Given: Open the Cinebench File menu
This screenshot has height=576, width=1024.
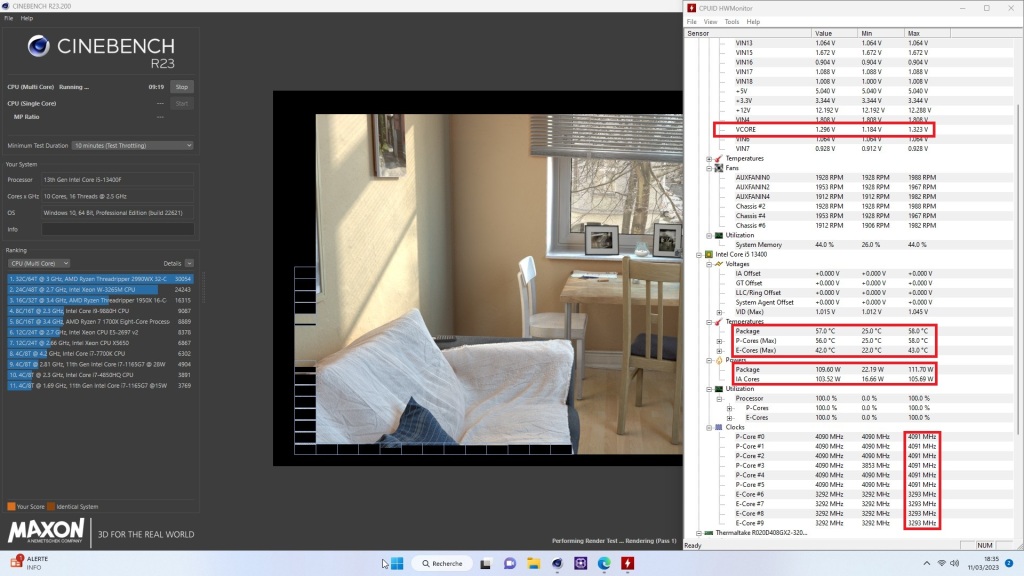Looking at the screenshot, I should (x=9, y=18).
